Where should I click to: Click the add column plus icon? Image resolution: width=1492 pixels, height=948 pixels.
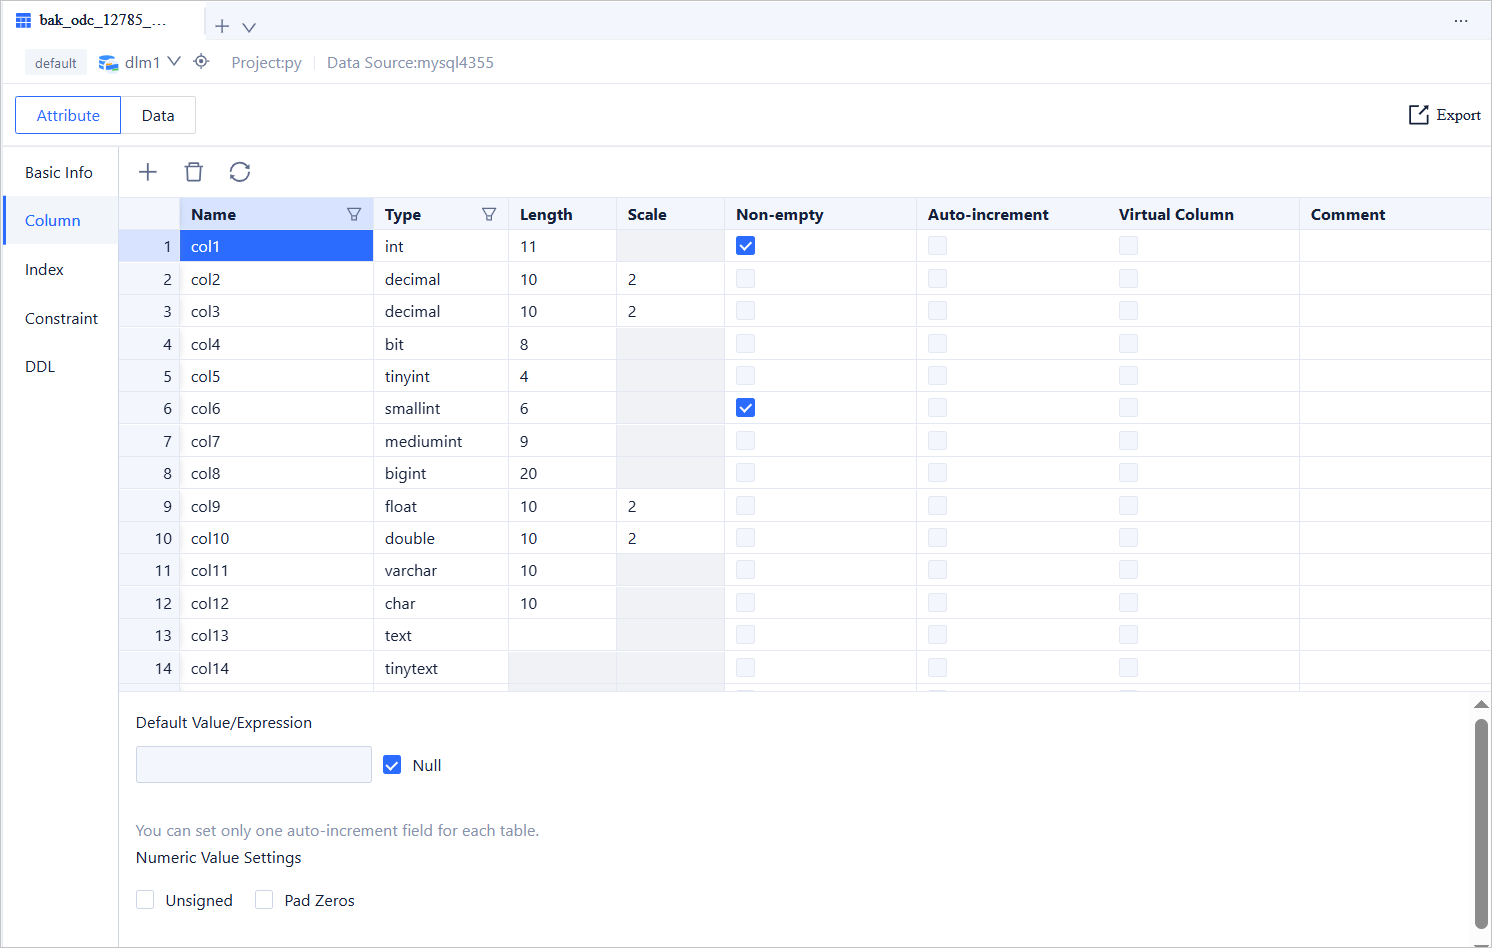(x=148, y=172)
